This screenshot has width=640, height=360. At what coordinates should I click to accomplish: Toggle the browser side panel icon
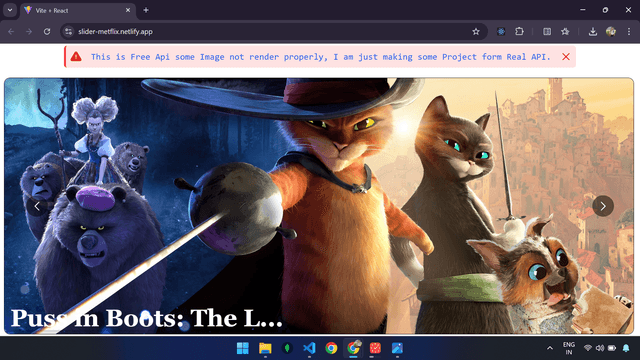[x=547, y=31]
